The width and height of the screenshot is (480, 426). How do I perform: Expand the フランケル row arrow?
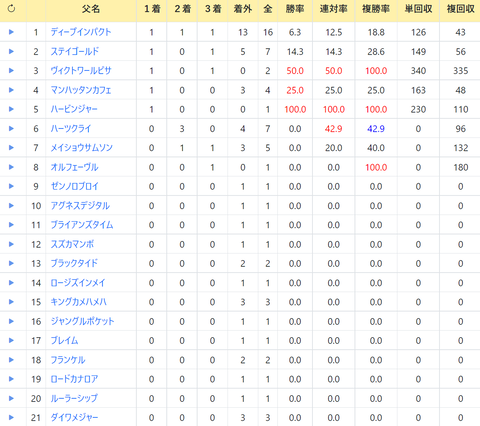11,360
